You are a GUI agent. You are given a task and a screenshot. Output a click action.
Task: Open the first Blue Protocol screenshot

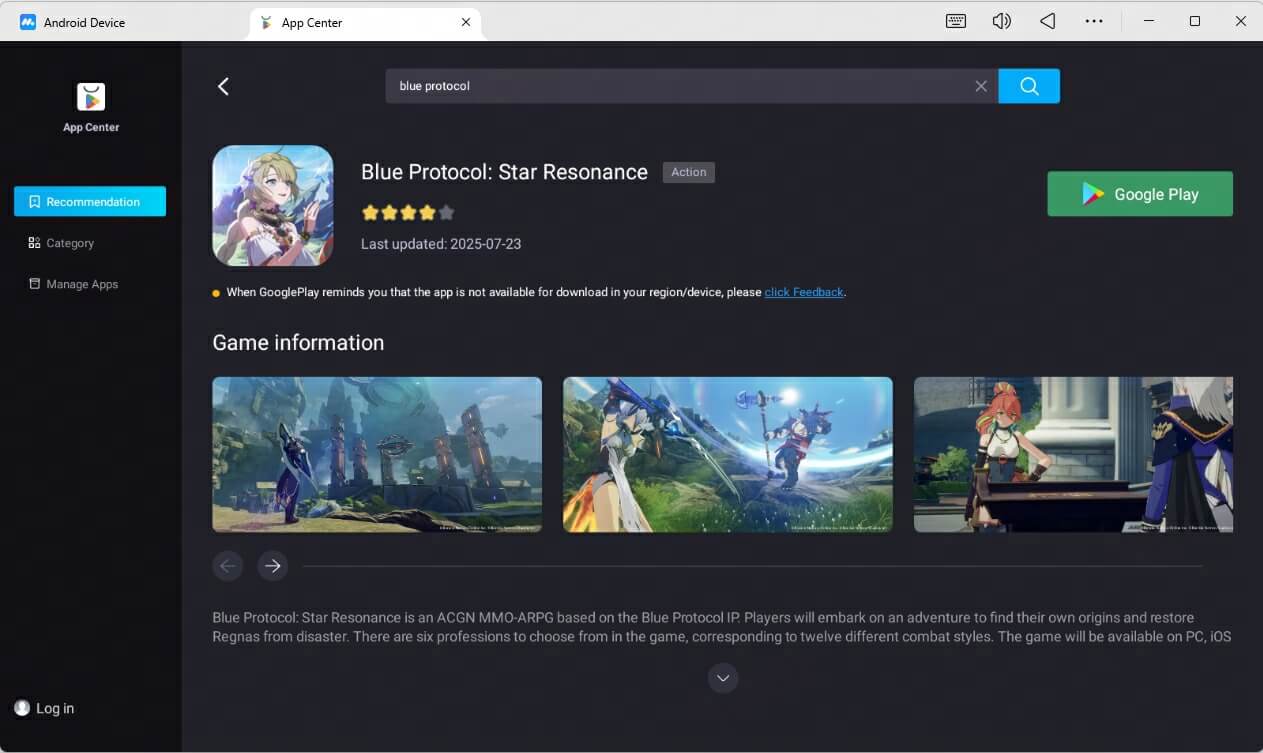pos(377,454)
